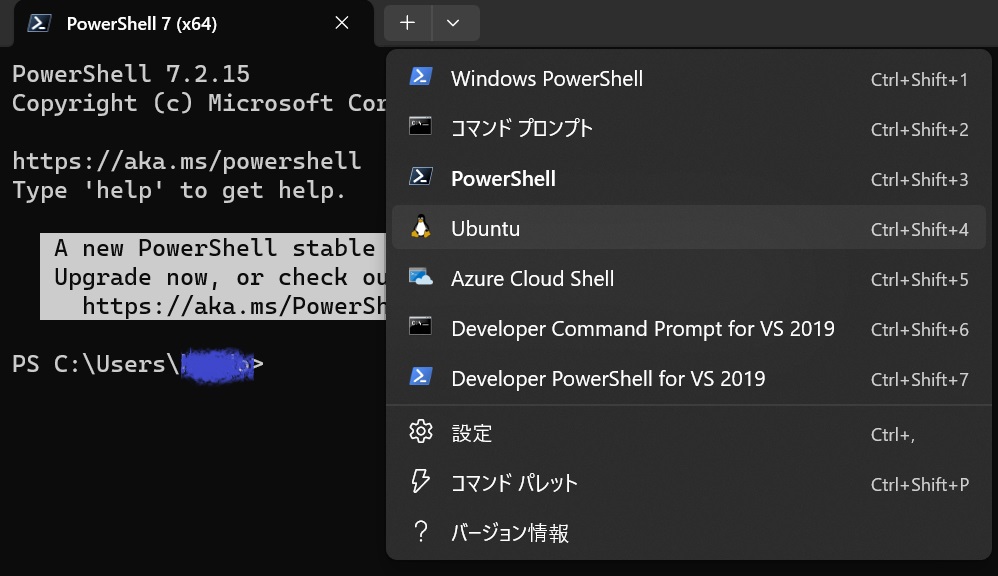Launch the Ubuntu profile from menu
Image resolution: width=998 pixels, height=576 pixels.
tap(485, 229)
